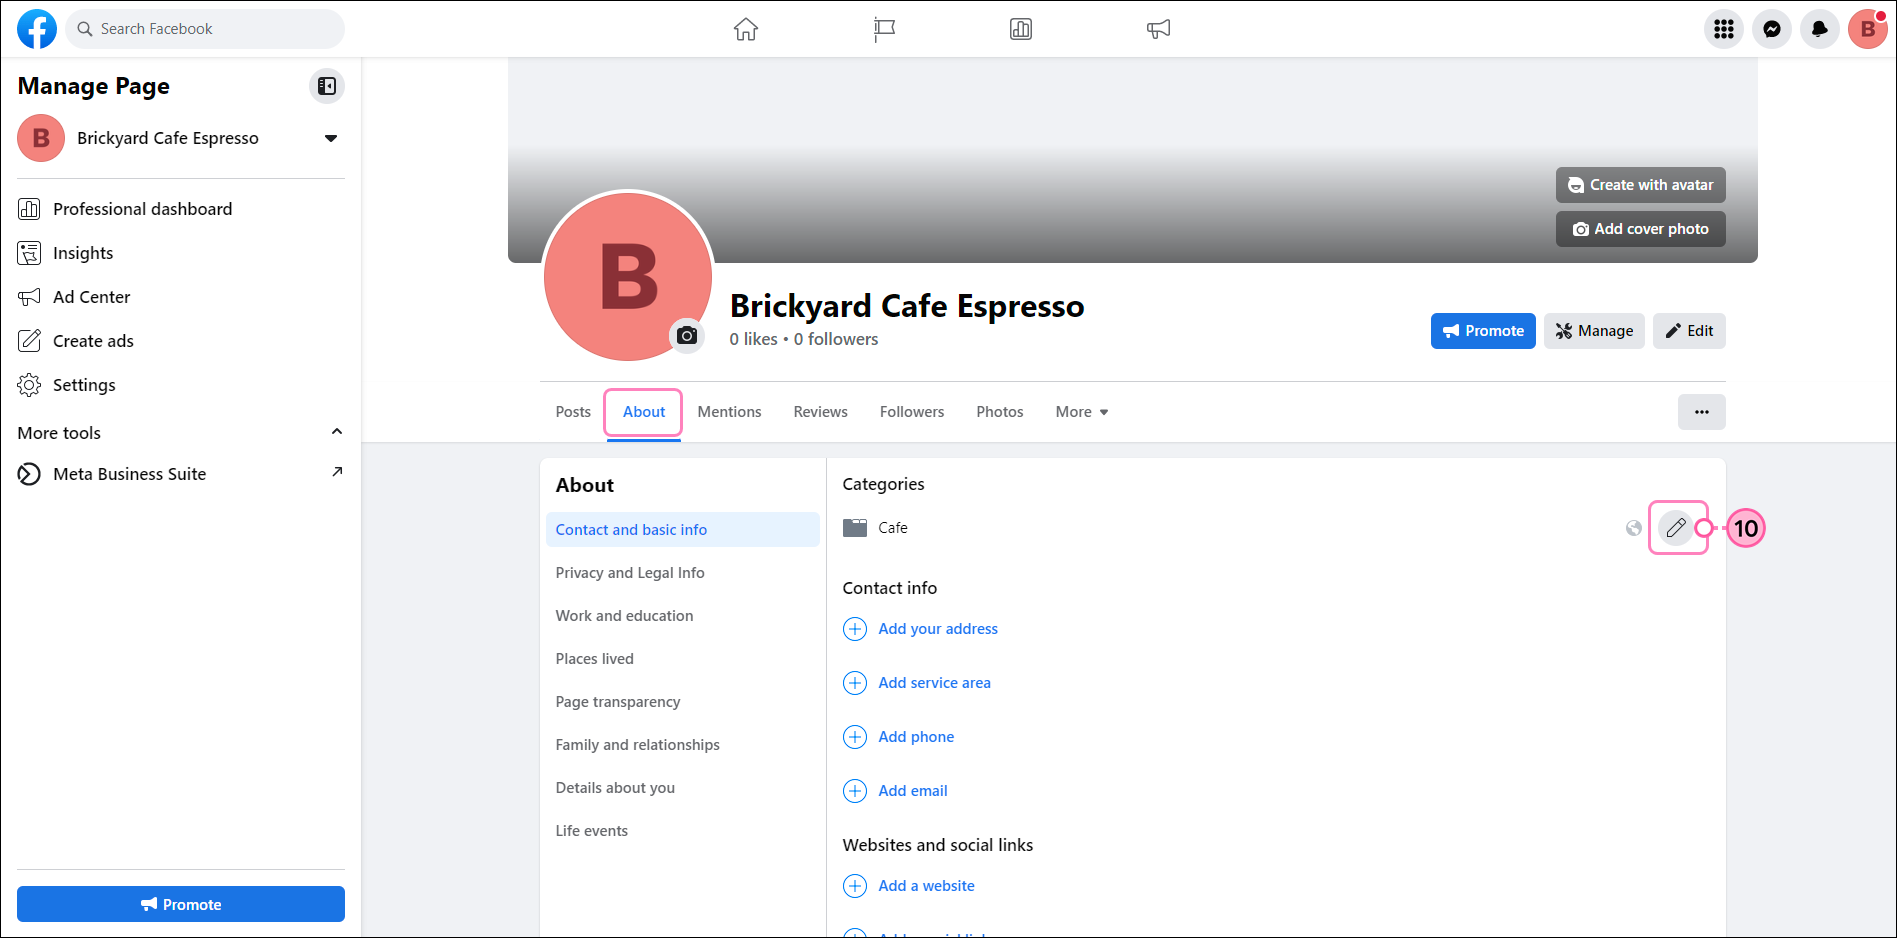
Task: Select Family and relationships
Action: tap(683, 745)
